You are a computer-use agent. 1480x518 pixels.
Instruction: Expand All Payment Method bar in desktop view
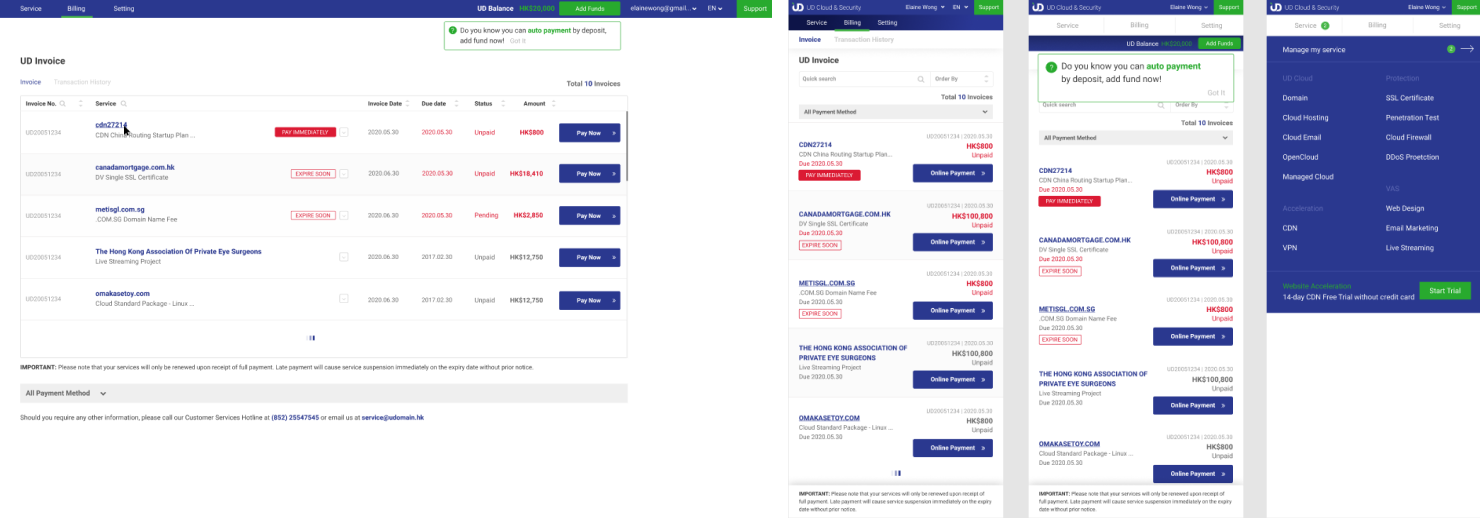pos(103,393)
